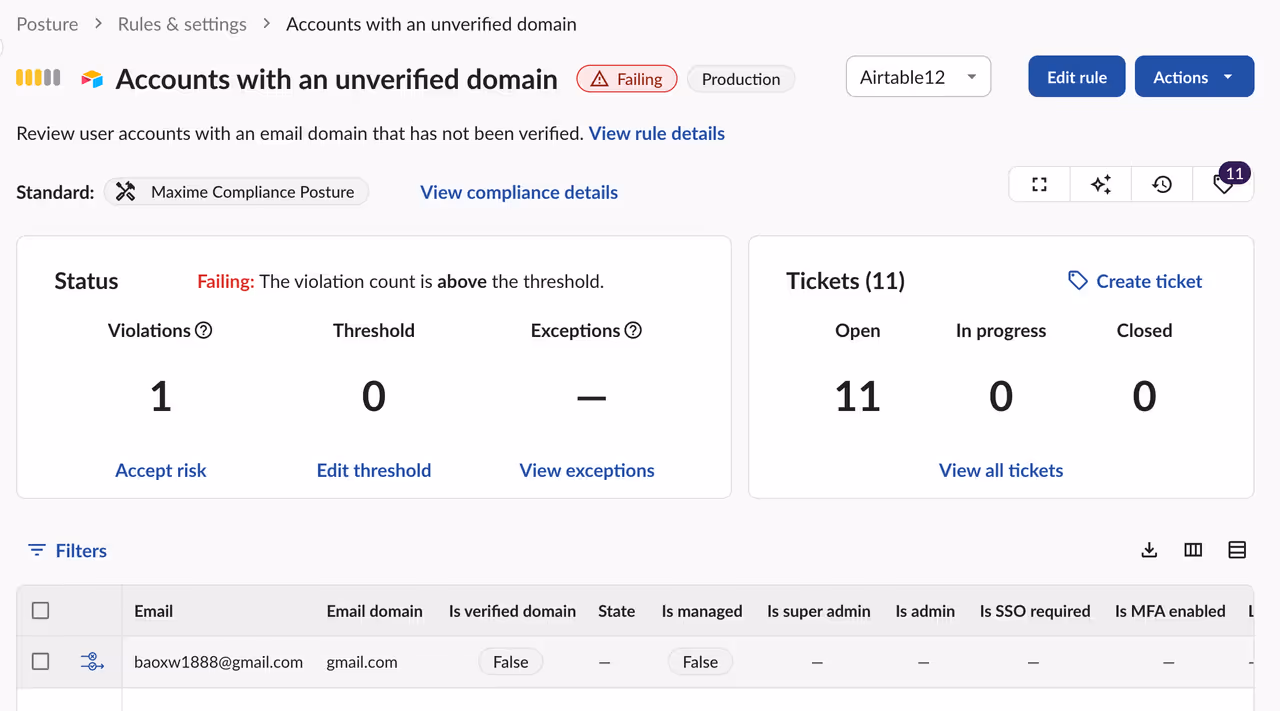The image size is (1280, 711).
Task: Sort by the Email column header
Action: pyautogui.click(x=154, y=611)
